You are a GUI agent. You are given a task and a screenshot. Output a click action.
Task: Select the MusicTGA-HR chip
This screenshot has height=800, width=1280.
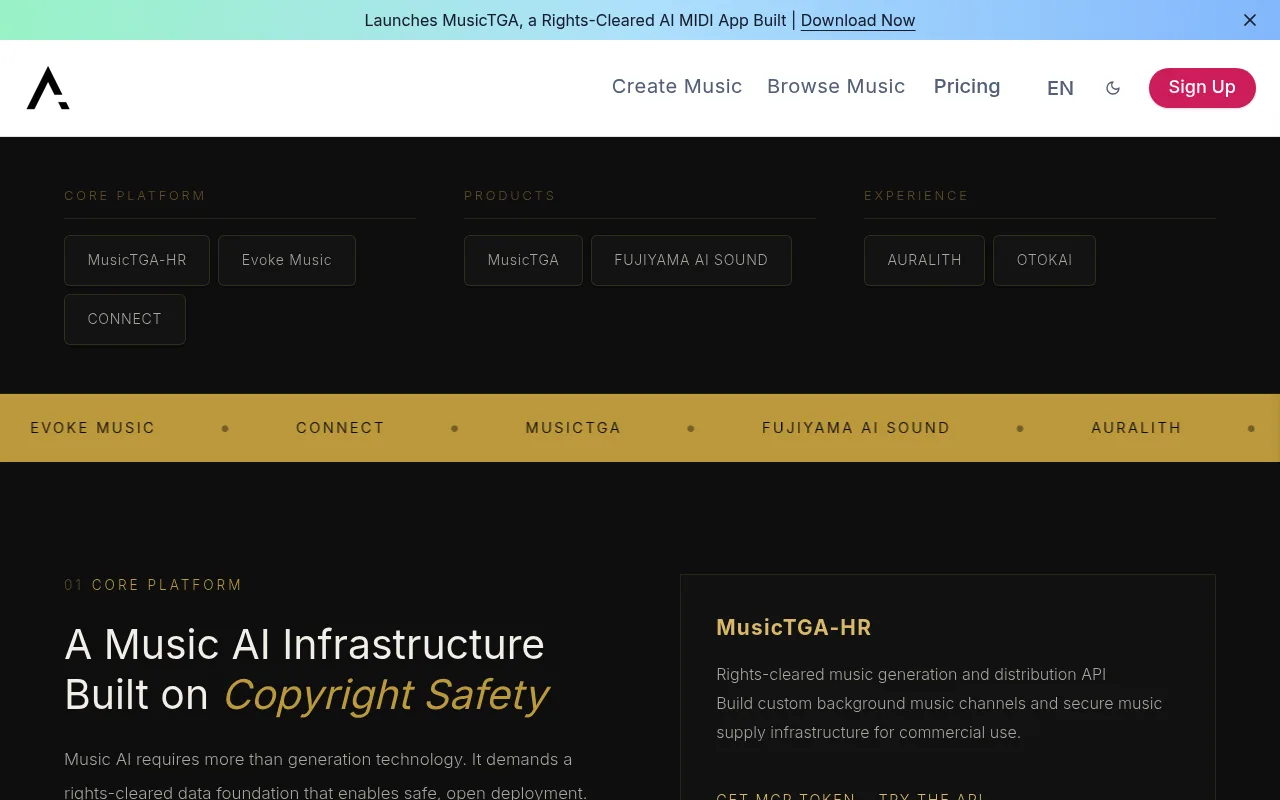(x=137, y=260)
